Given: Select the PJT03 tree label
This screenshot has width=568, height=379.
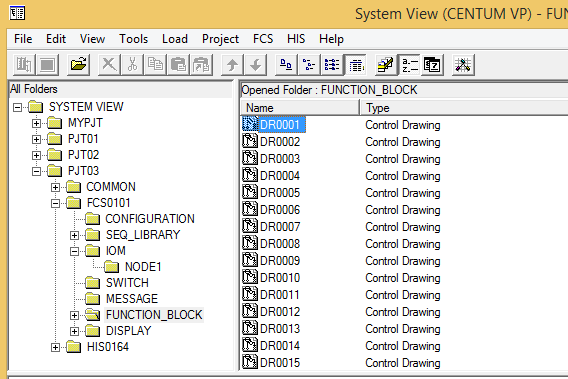Looking at the screenshot, I should click(83, 171).
